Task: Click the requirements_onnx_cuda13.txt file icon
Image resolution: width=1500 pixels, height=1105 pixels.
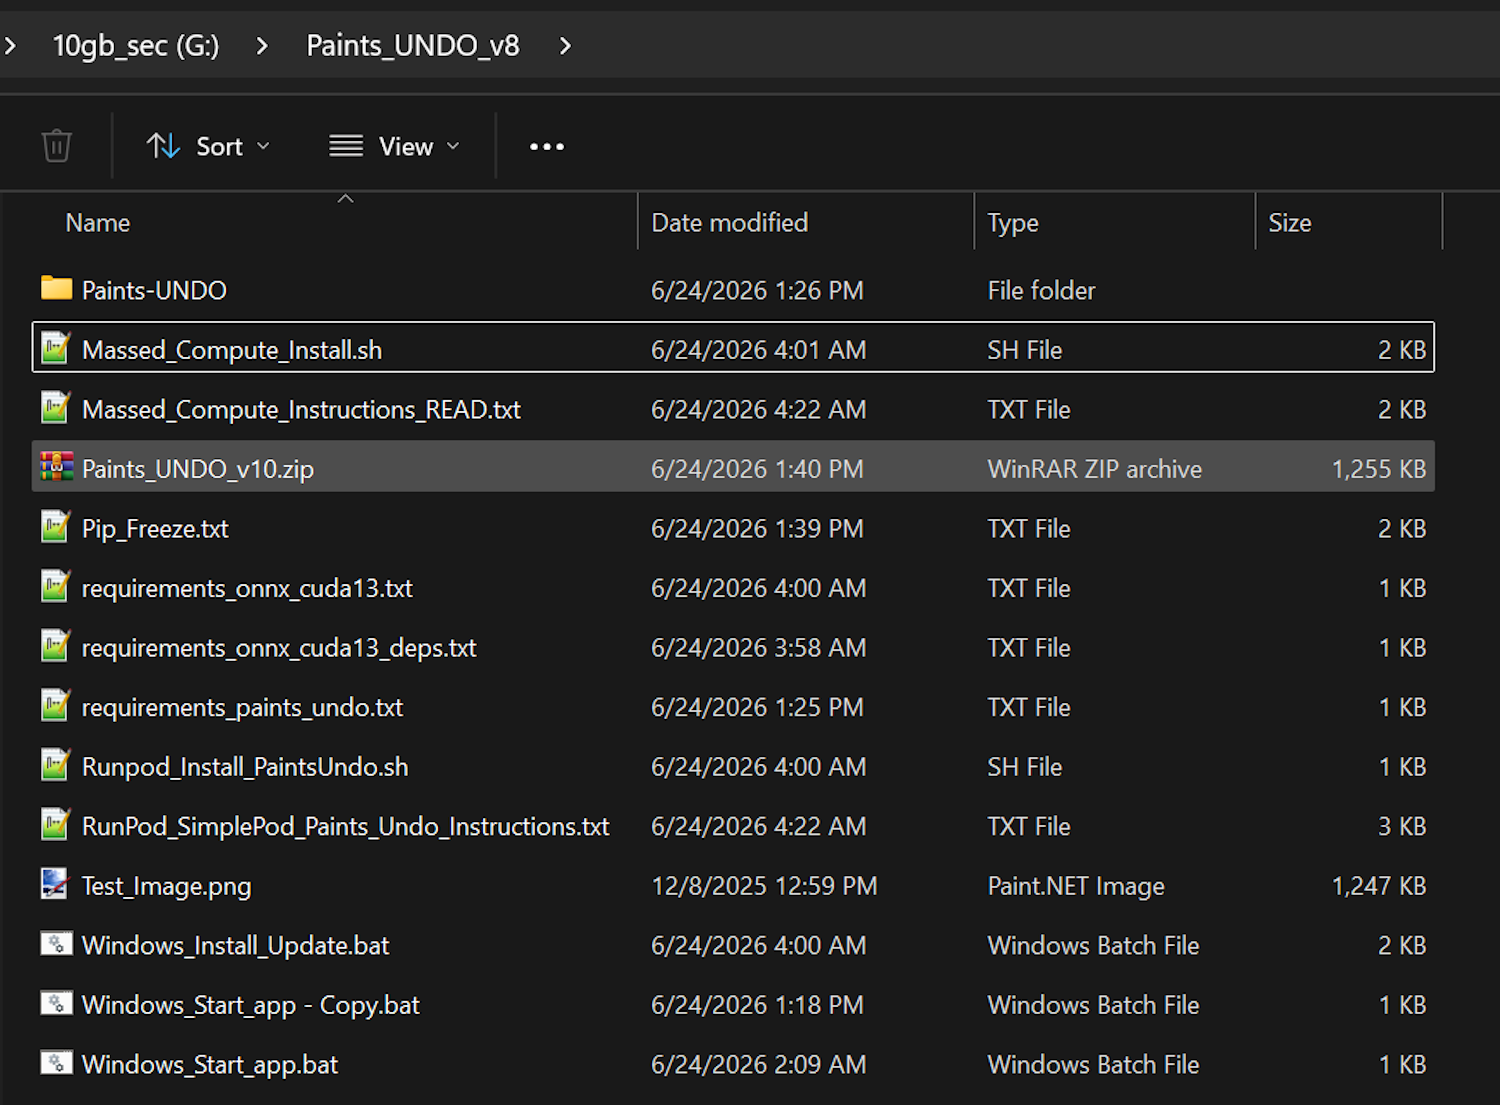Action: (x=56, y=587)
